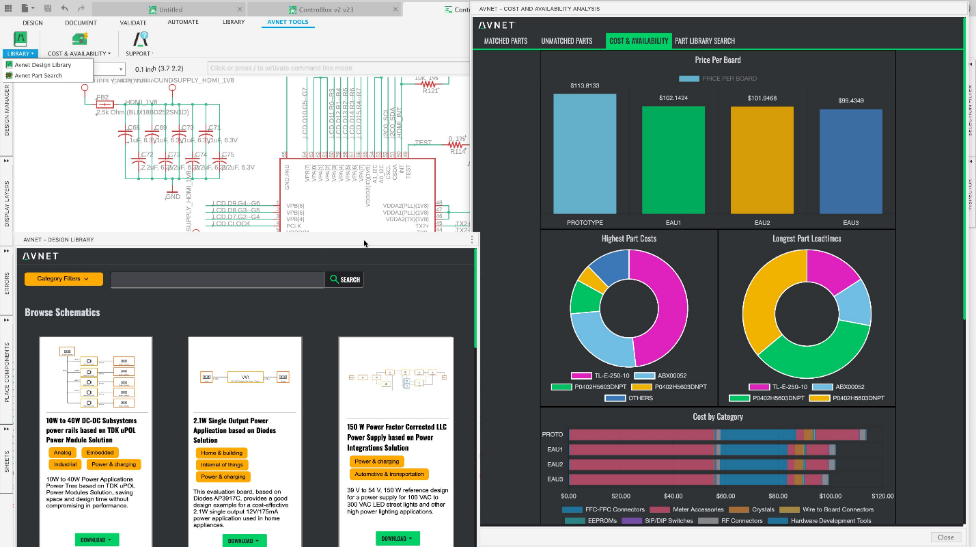Screen dimensions: 976x547
Task: Open the SUPPORT dropdown label
Action: coord(139,54)
